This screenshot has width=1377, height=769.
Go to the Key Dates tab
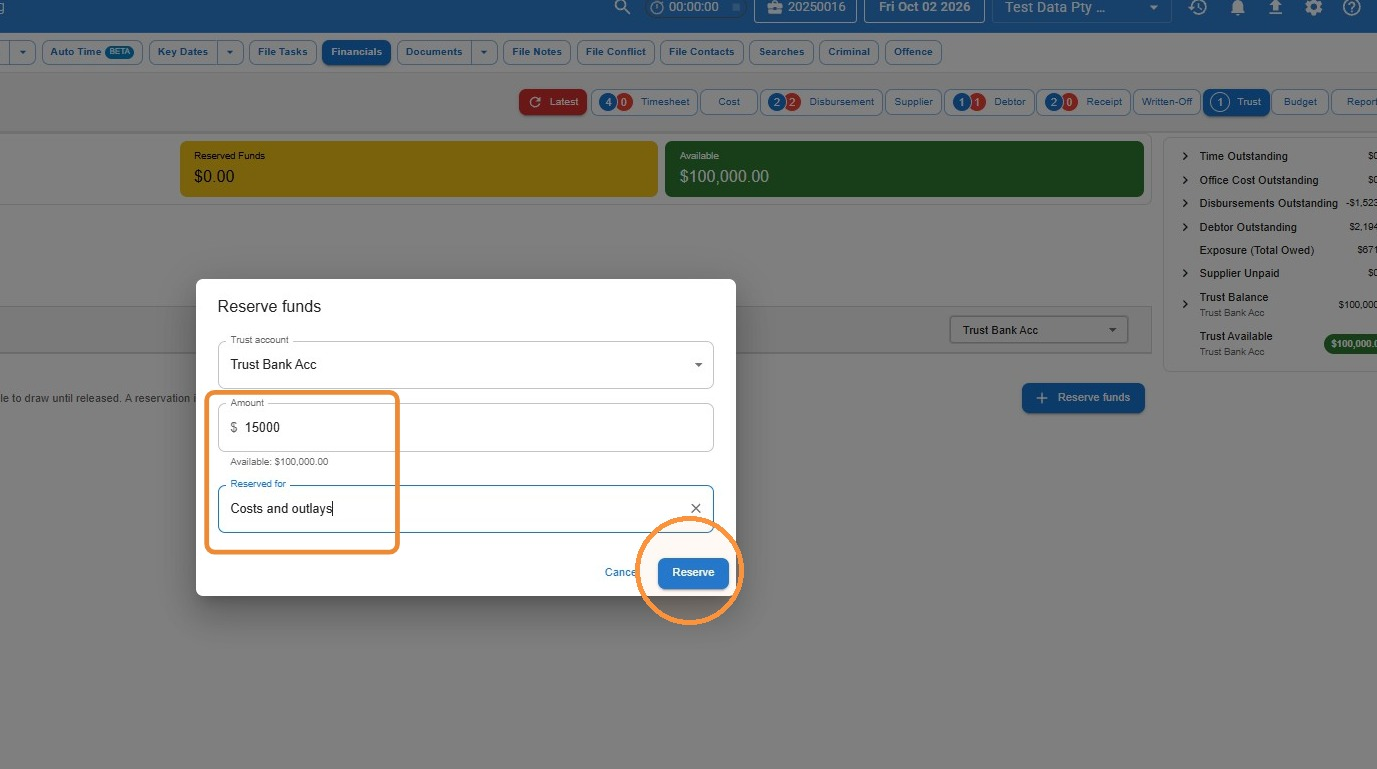click(x=183, y=52)
